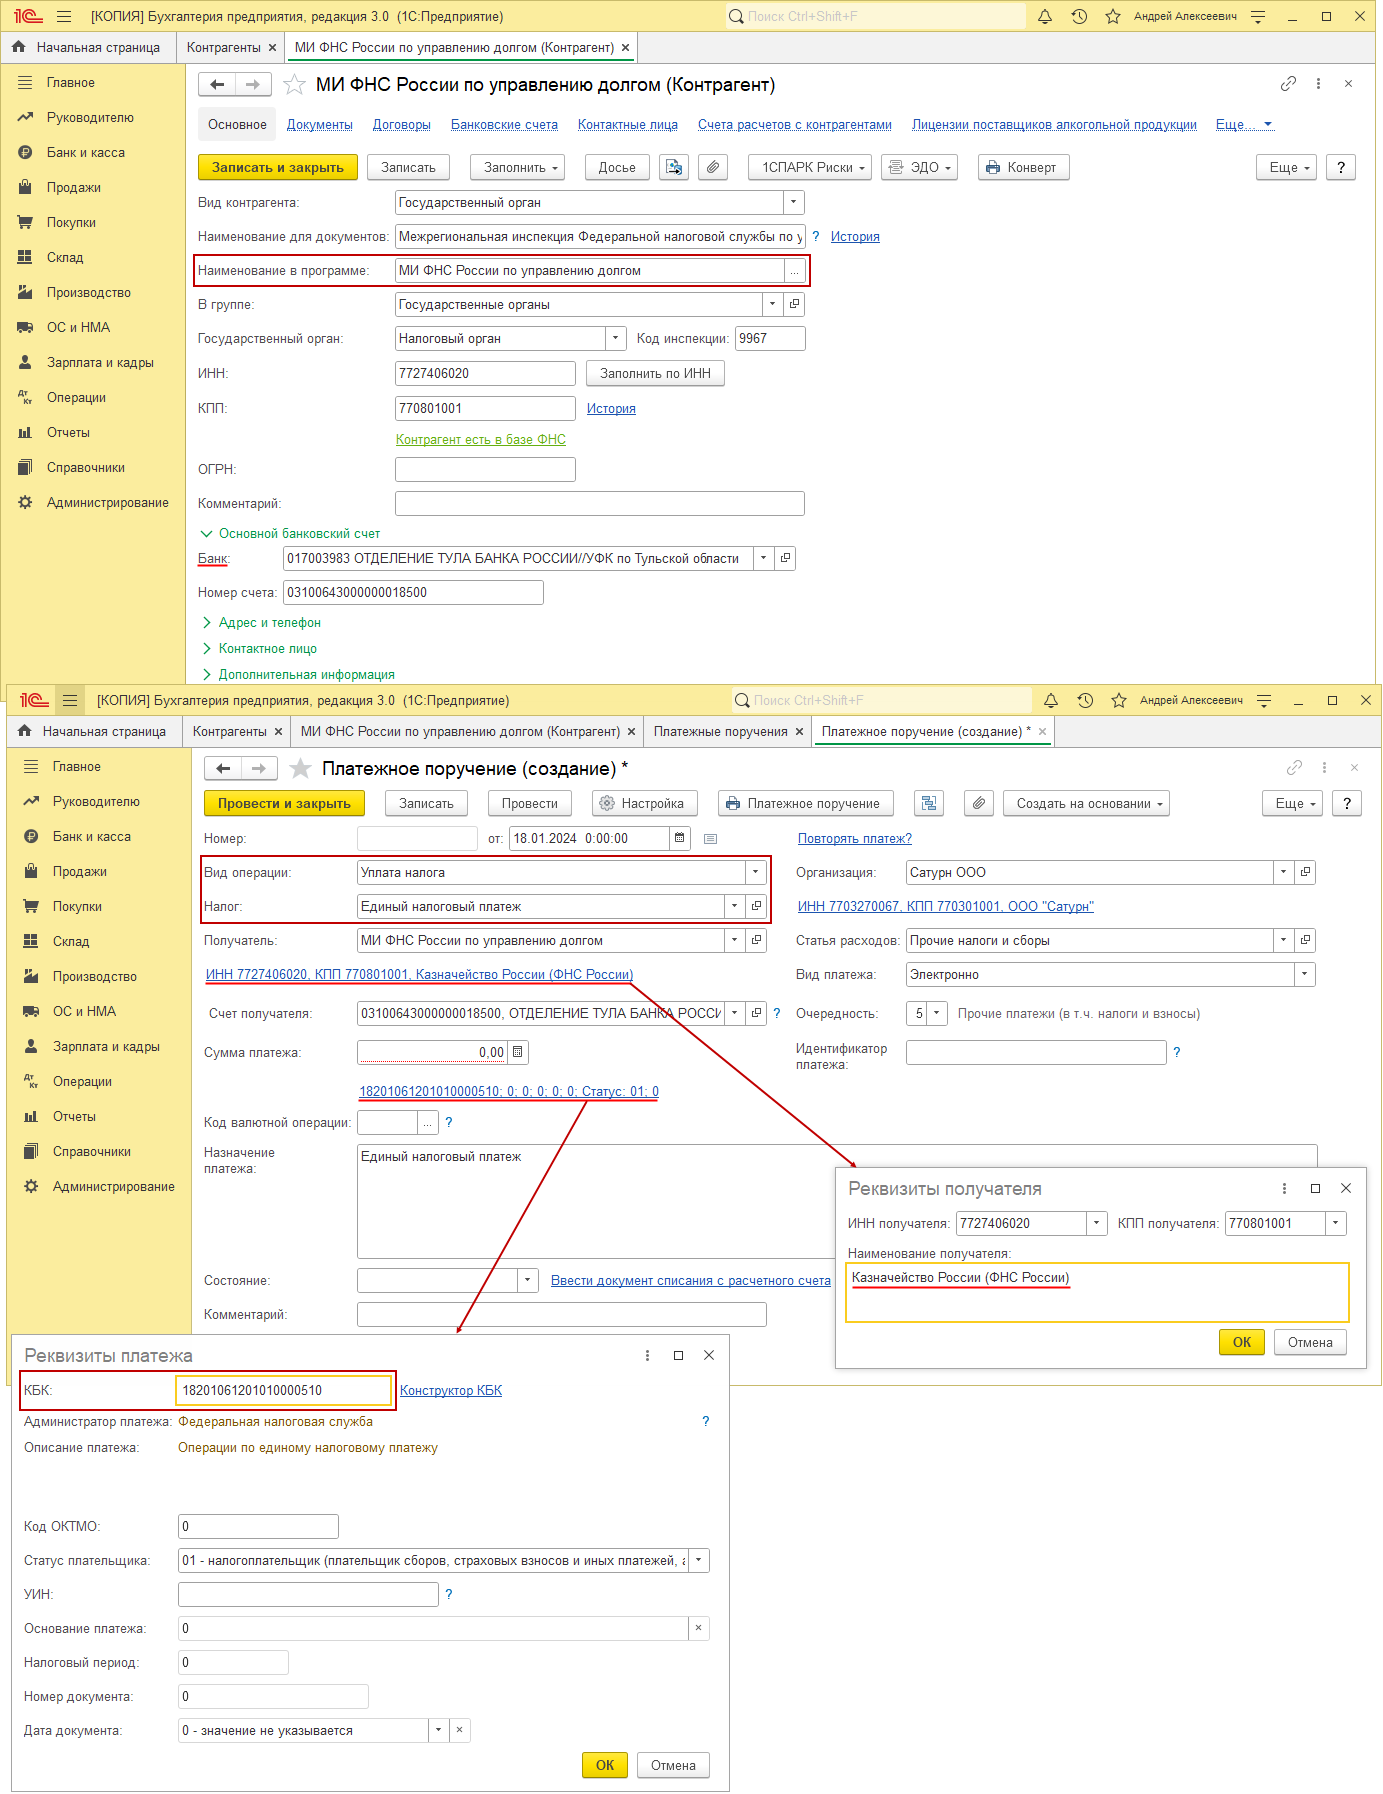
Task: Open 1СПАРК Риски dropdown button
Action: pyautogui.click(x=810, y=168)
